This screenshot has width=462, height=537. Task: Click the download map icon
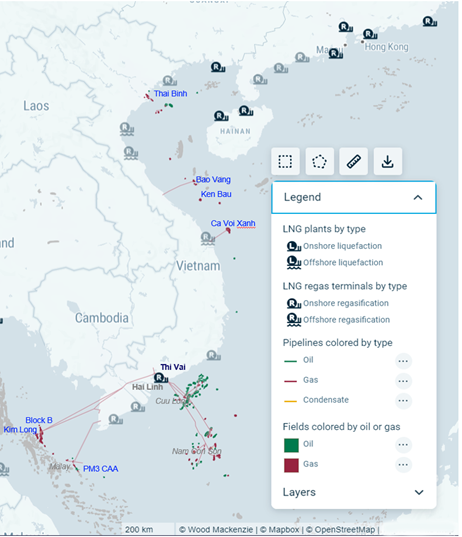coord(388,161)
